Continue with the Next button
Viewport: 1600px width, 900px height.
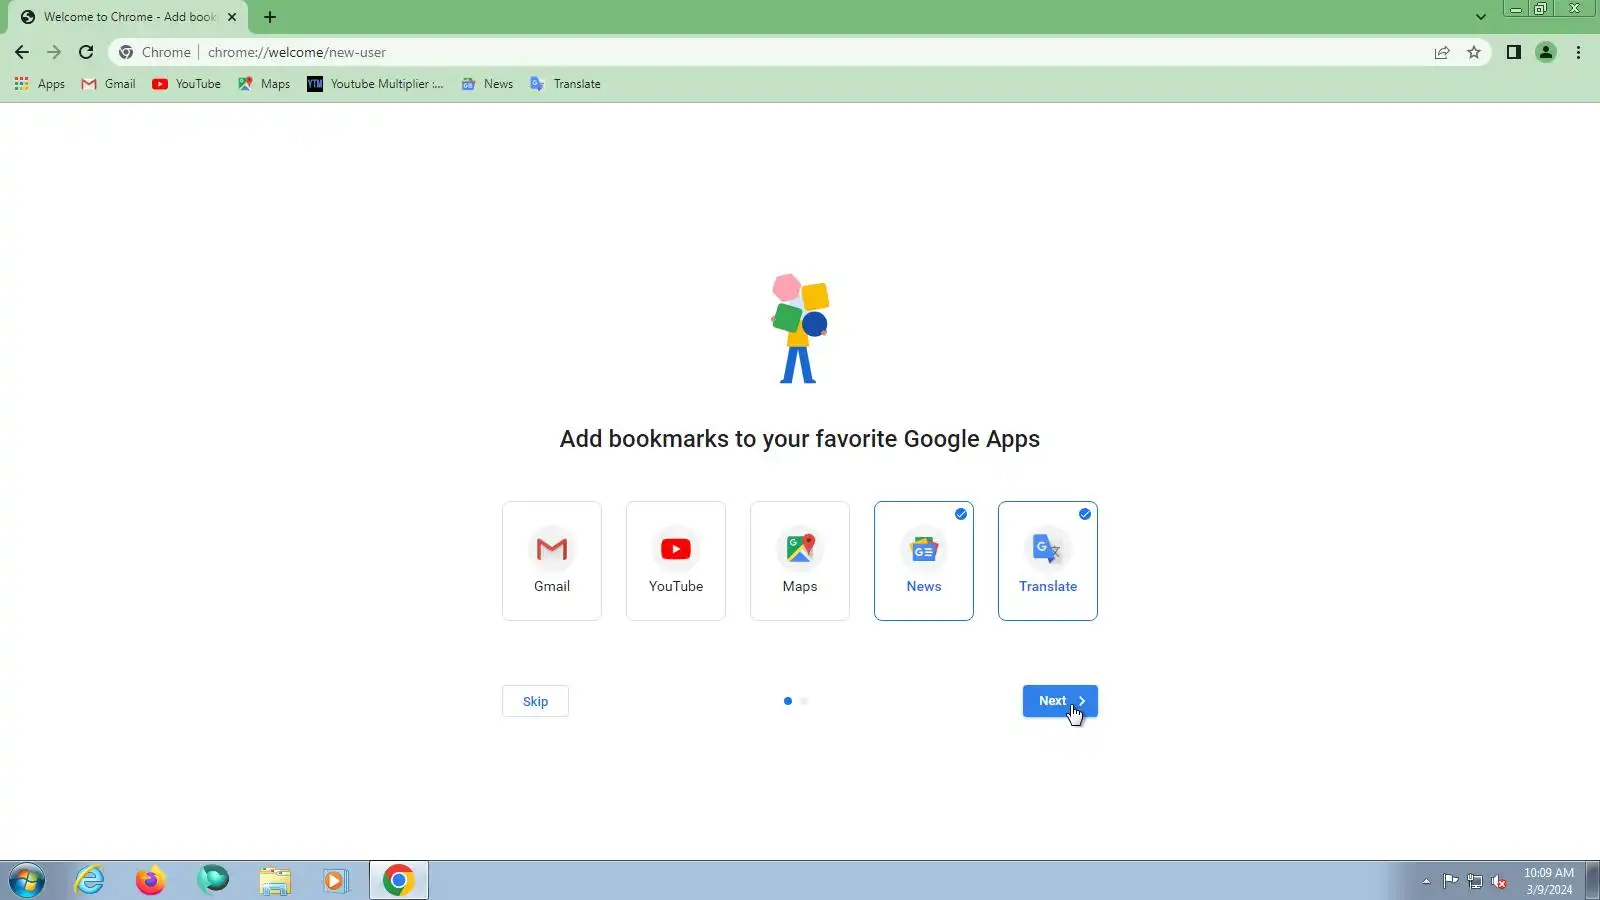coord(1060,701)
